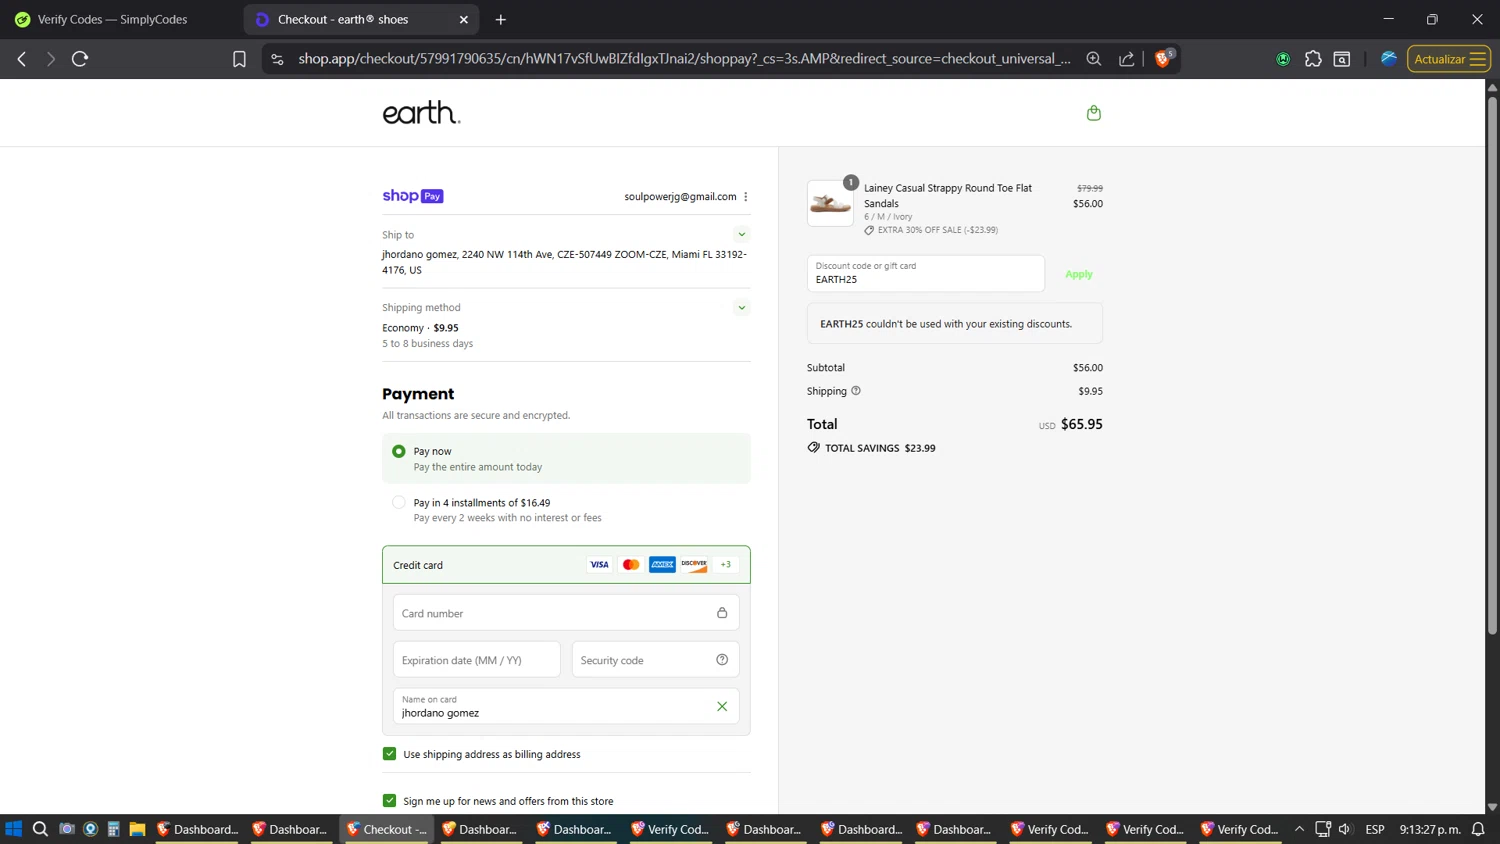Click the Credit card payment header
Viewport: 1500px width, 844px height.
point(566,565)
